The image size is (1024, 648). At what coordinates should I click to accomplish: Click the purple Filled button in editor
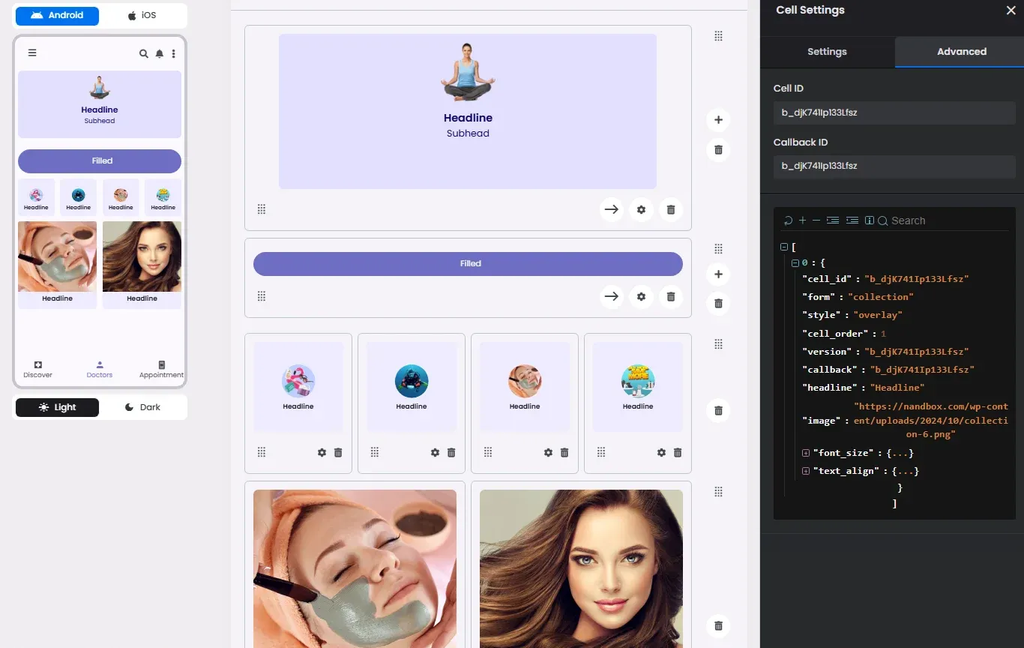point(468,264)
